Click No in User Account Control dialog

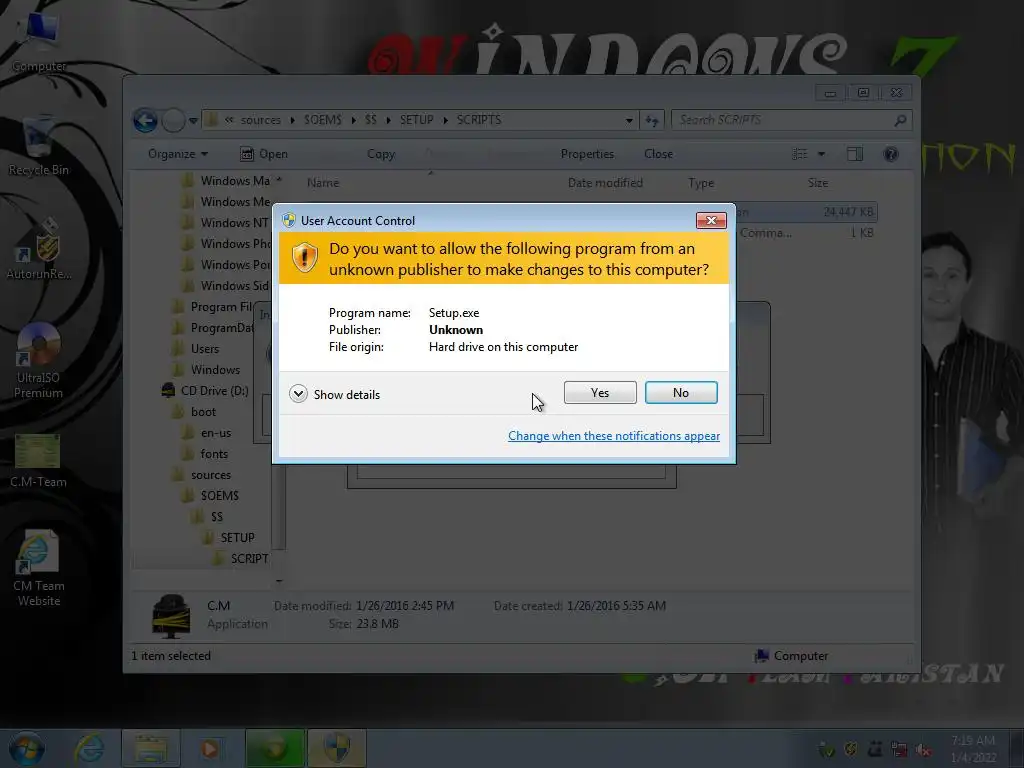tap(680, 392)
